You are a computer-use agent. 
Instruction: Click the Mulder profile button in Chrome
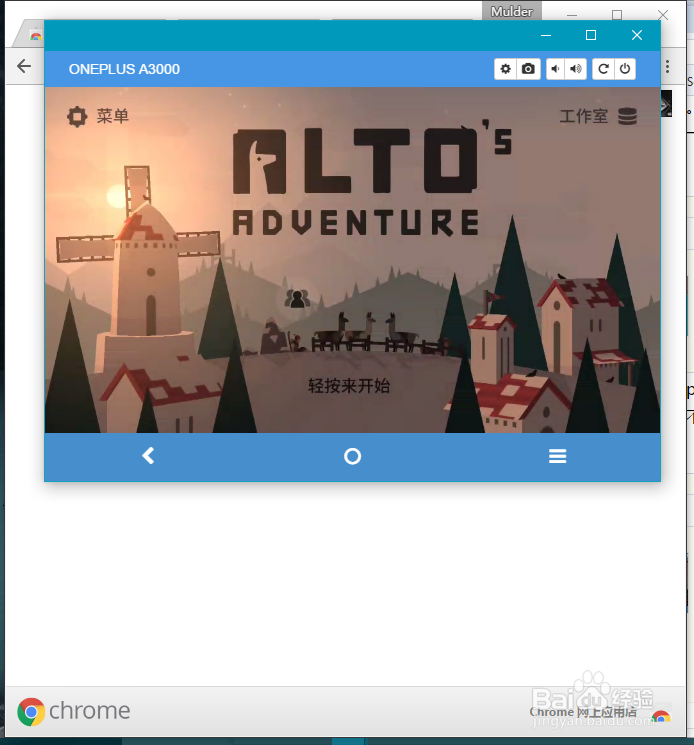click(512, 11)
